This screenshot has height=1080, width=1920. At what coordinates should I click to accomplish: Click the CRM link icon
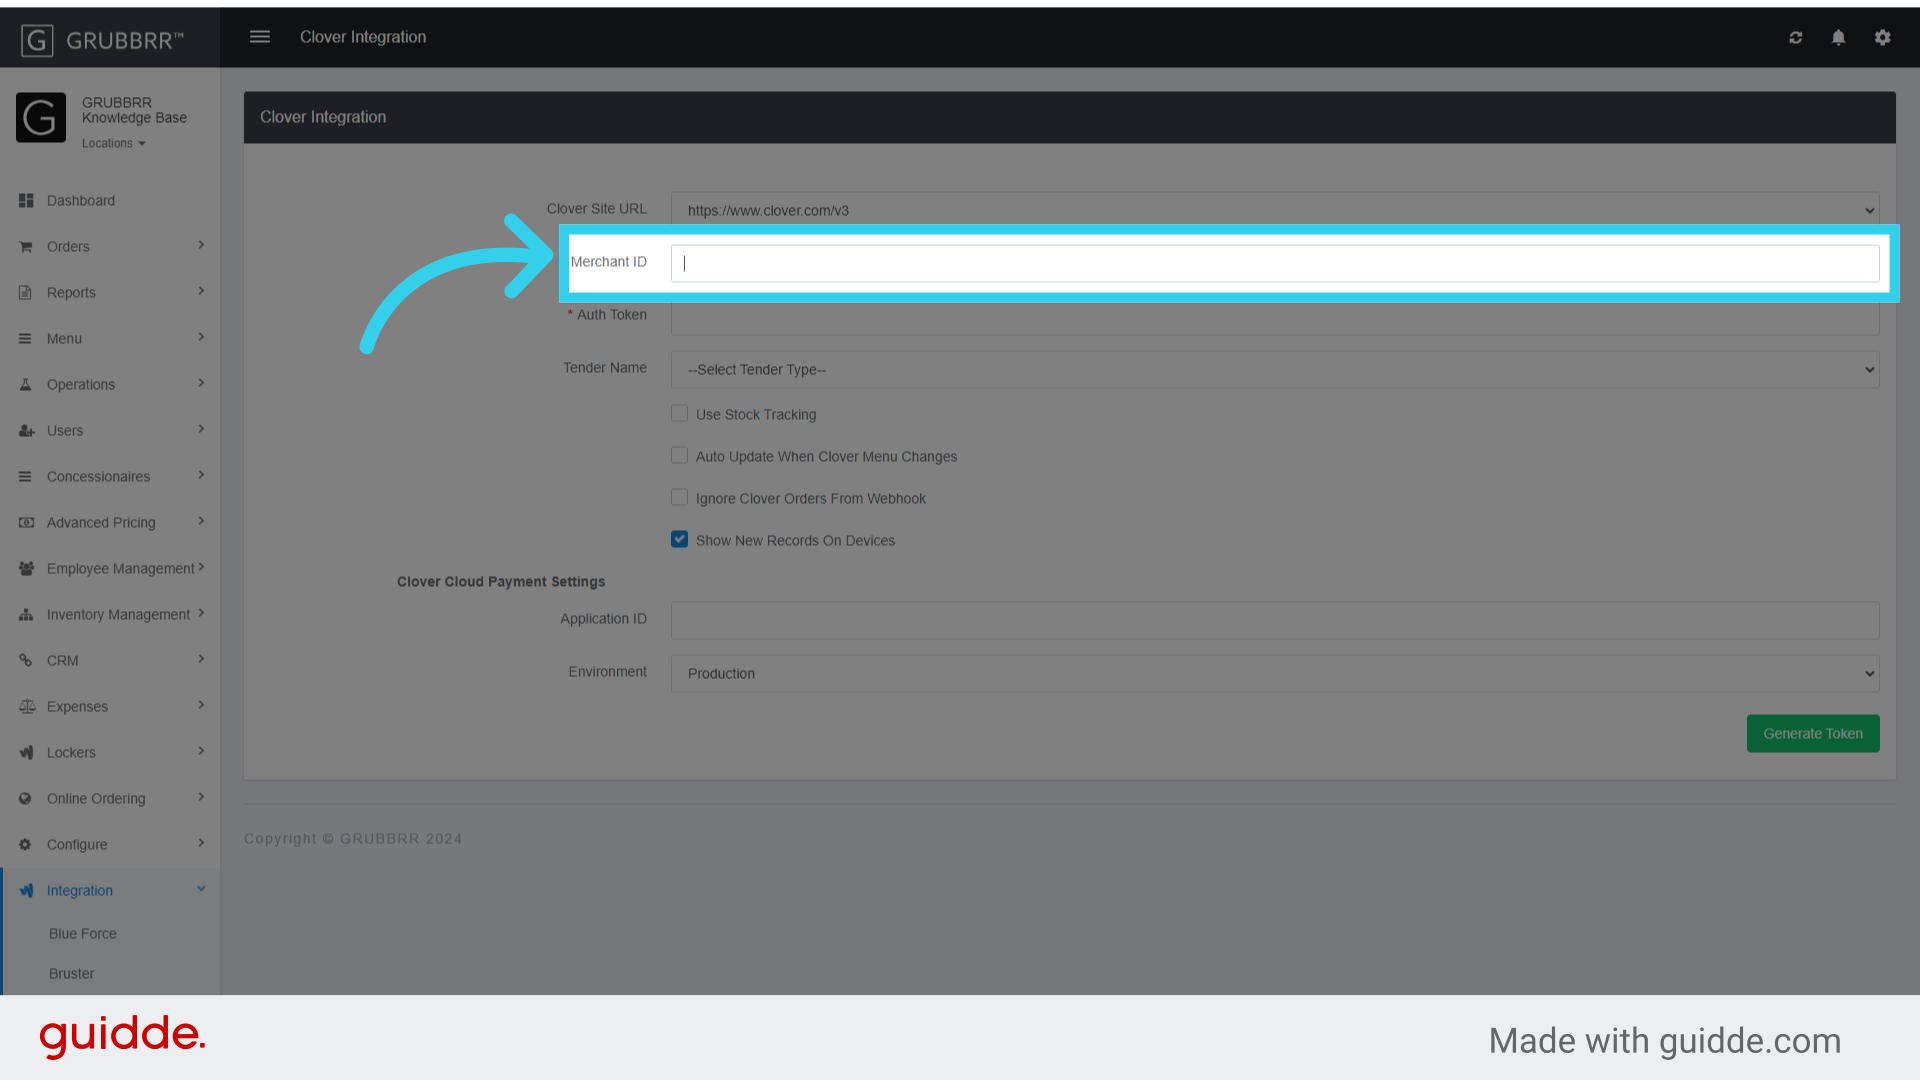tap(26, 661)
